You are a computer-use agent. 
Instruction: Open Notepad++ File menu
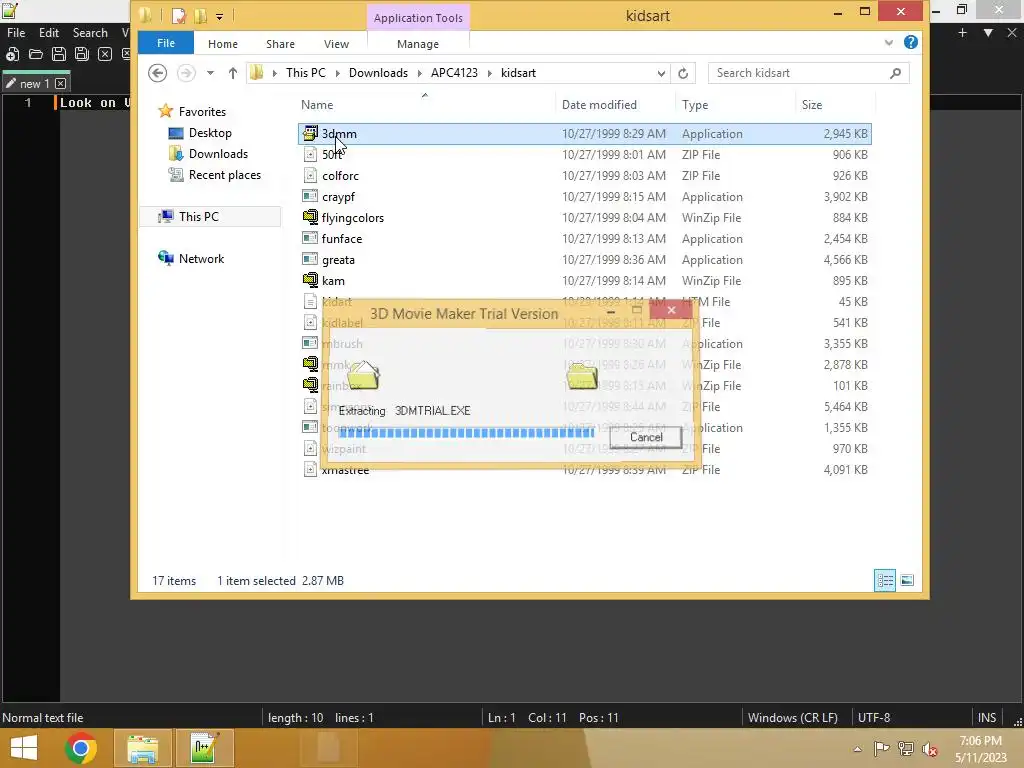coord(16,33)
